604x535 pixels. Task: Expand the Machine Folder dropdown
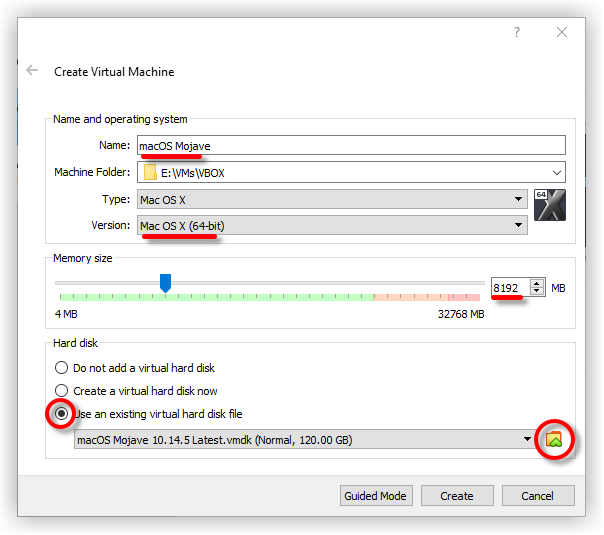click(555, 172)
